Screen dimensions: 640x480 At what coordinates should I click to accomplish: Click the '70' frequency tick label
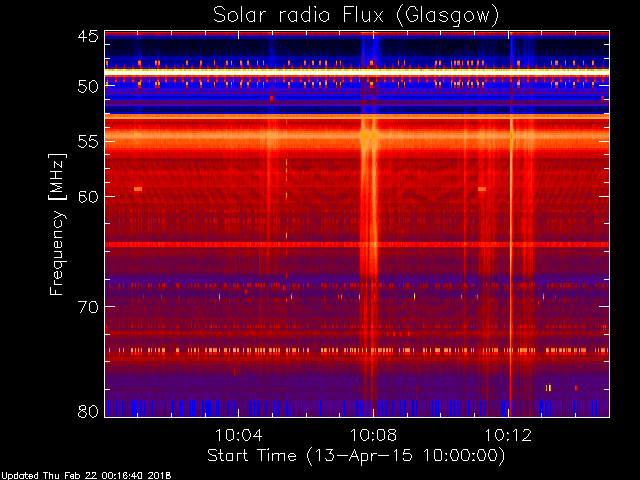click(x=88, y=307)
